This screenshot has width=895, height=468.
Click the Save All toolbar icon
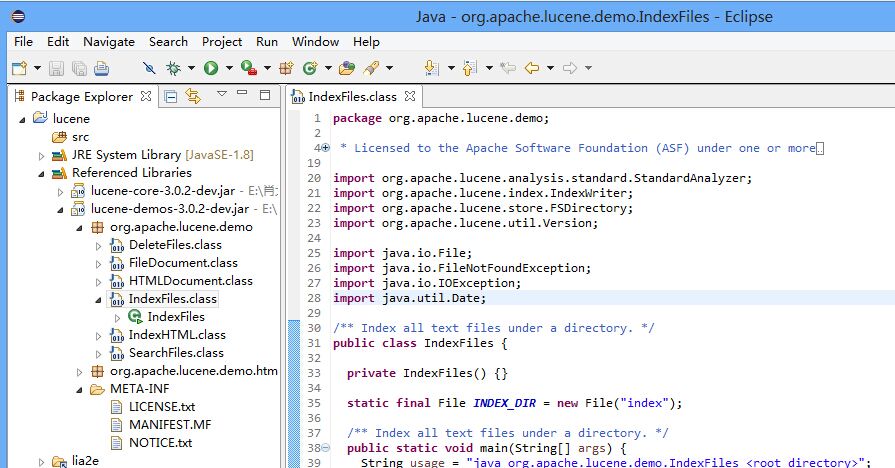[79, 68]
